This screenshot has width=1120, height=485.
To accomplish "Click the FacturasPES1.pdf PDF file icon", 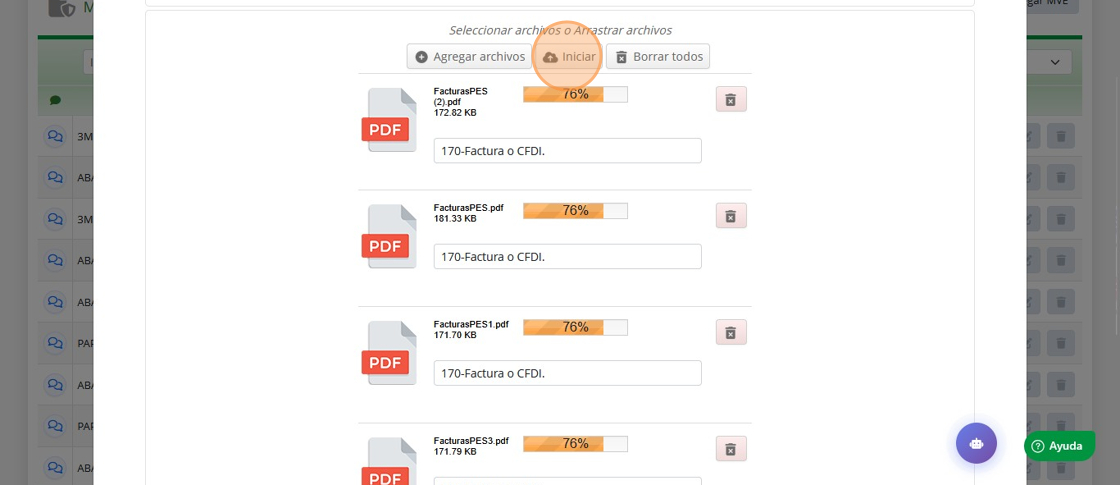I will click(388, 353).
